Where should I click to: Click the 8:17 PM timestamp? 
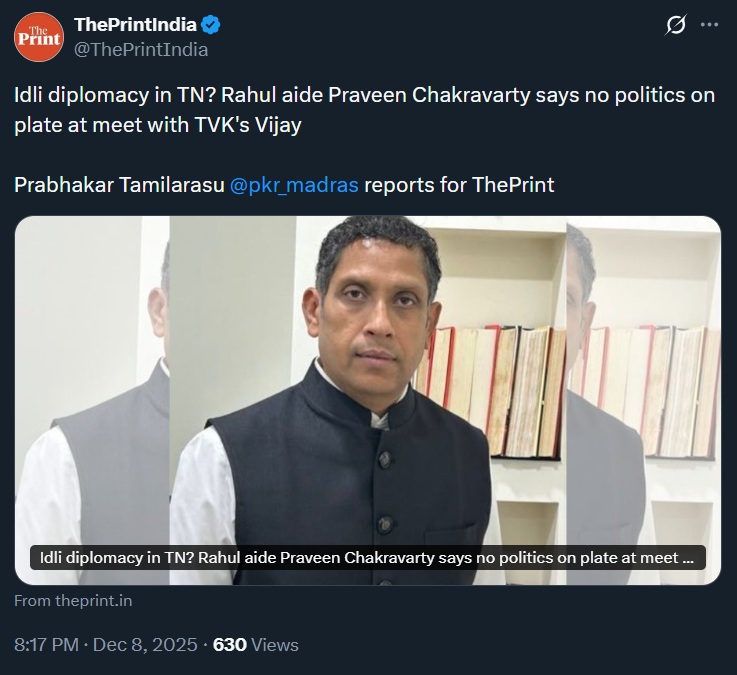46,645
